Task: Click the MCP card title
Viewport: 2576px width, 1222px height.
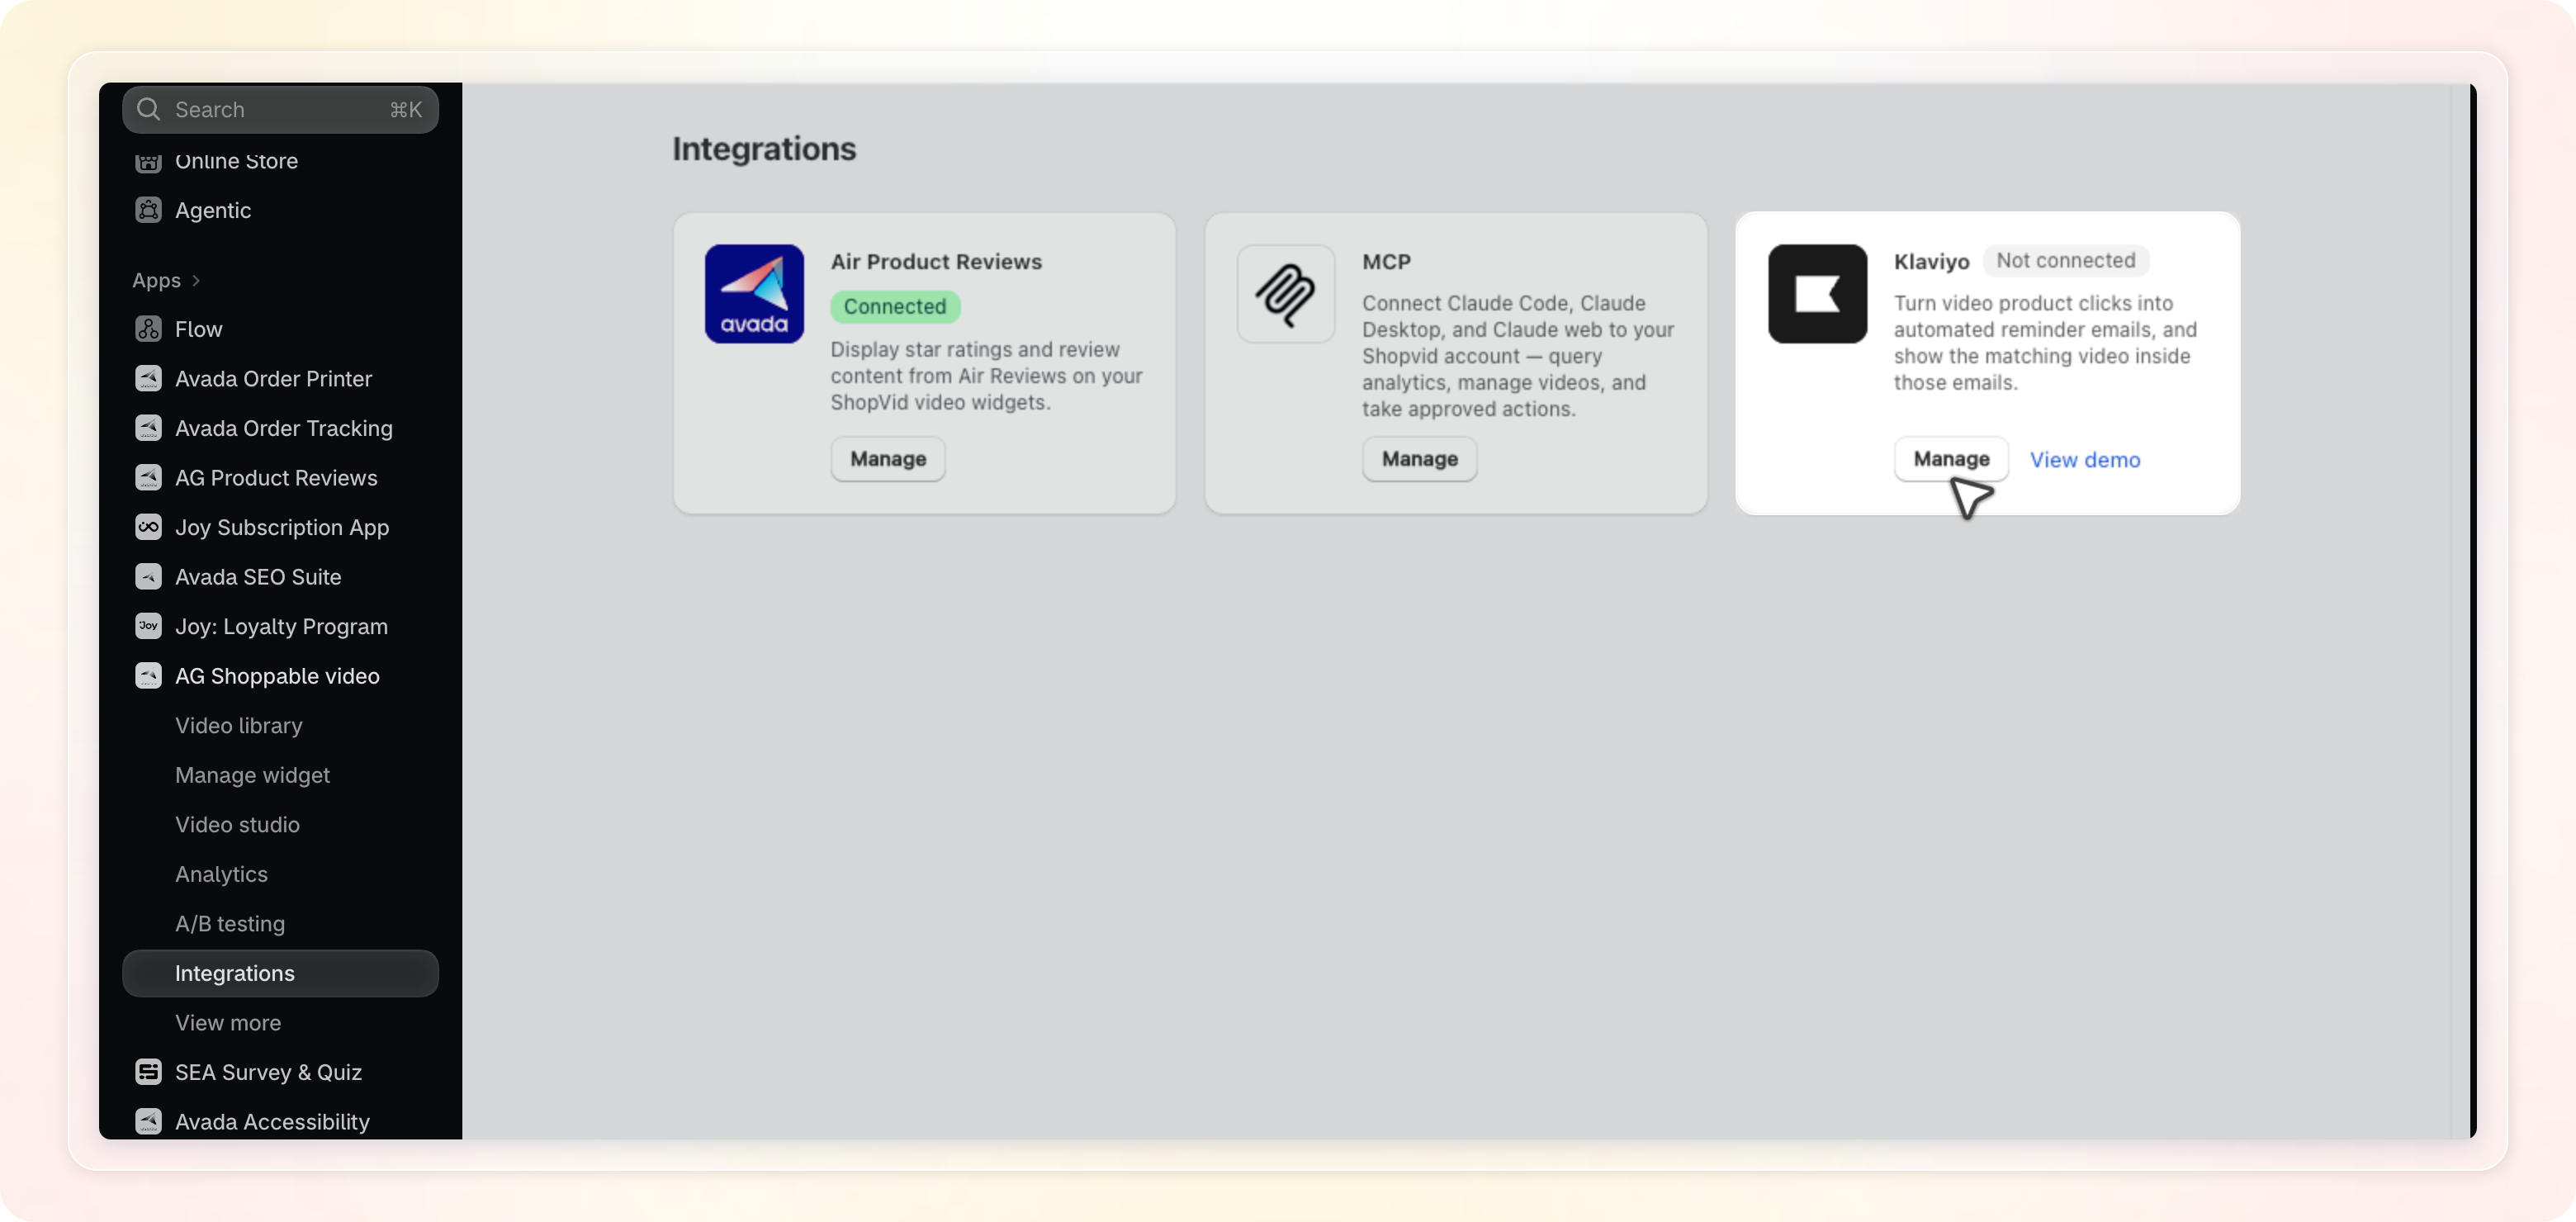Action: (1386, 261)
